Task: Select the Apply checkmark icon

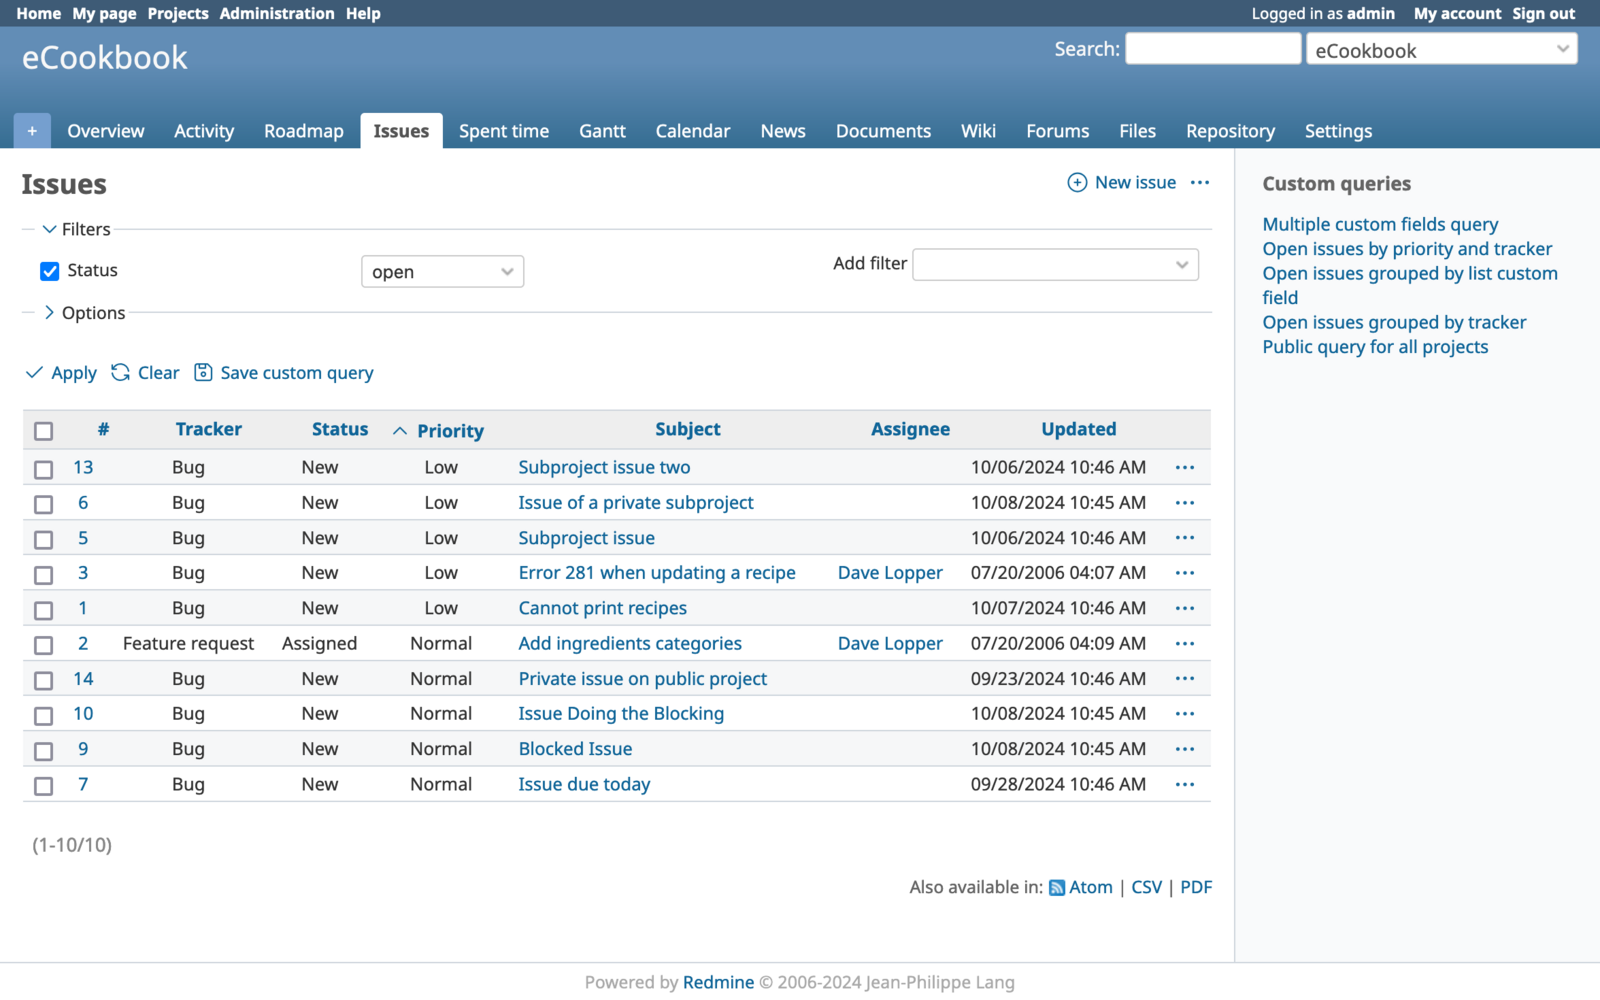Action: (34, 372)
